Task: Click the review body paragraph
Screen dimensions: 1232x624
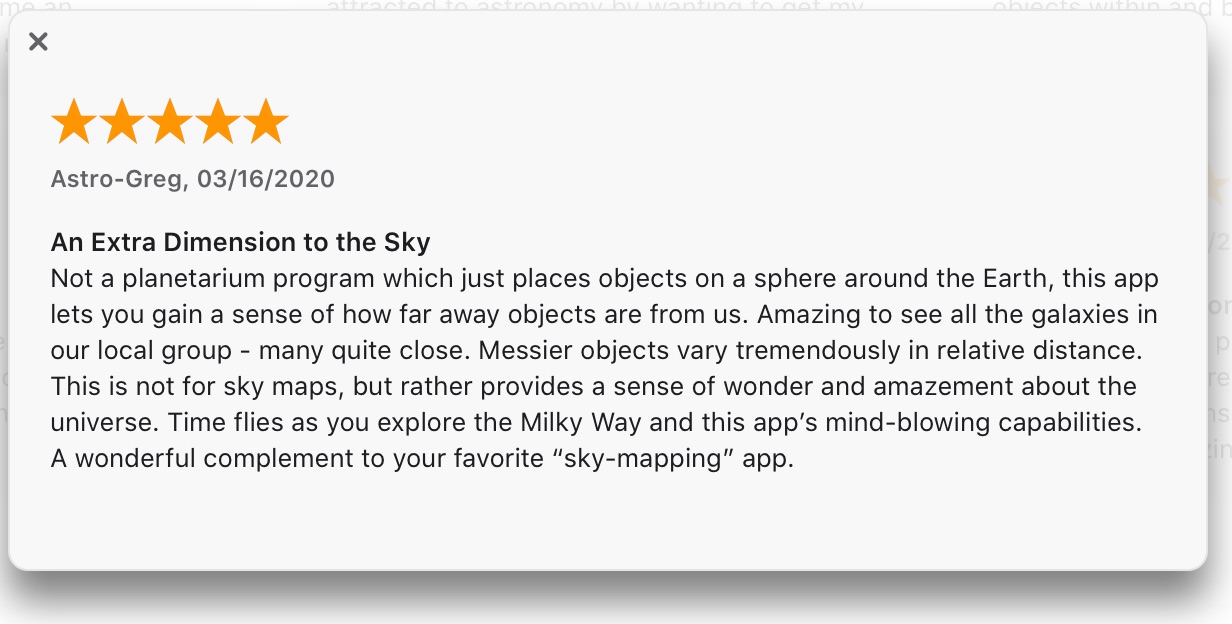Action: pos(600,367)
